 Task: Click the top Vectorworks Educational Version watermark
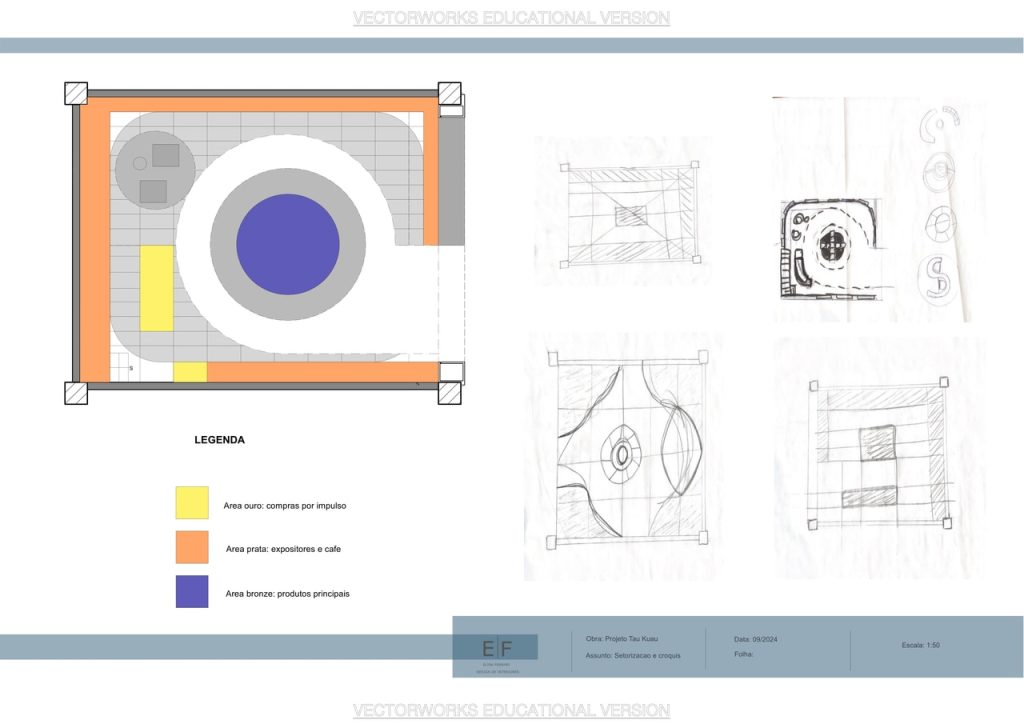[x=511, y=18]
